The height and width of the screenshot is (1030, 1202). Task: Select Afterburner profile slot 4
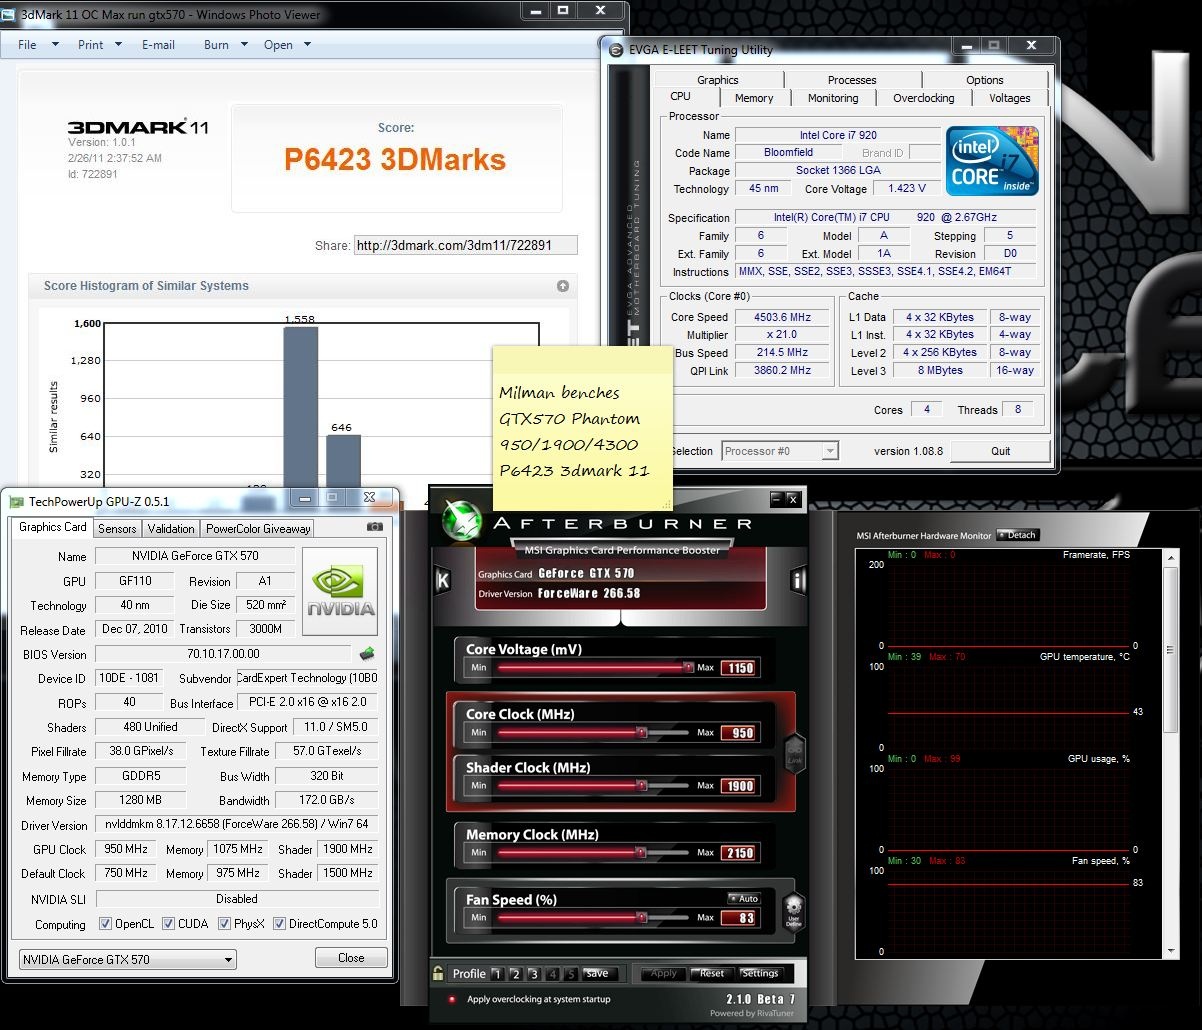click(552, 974)
